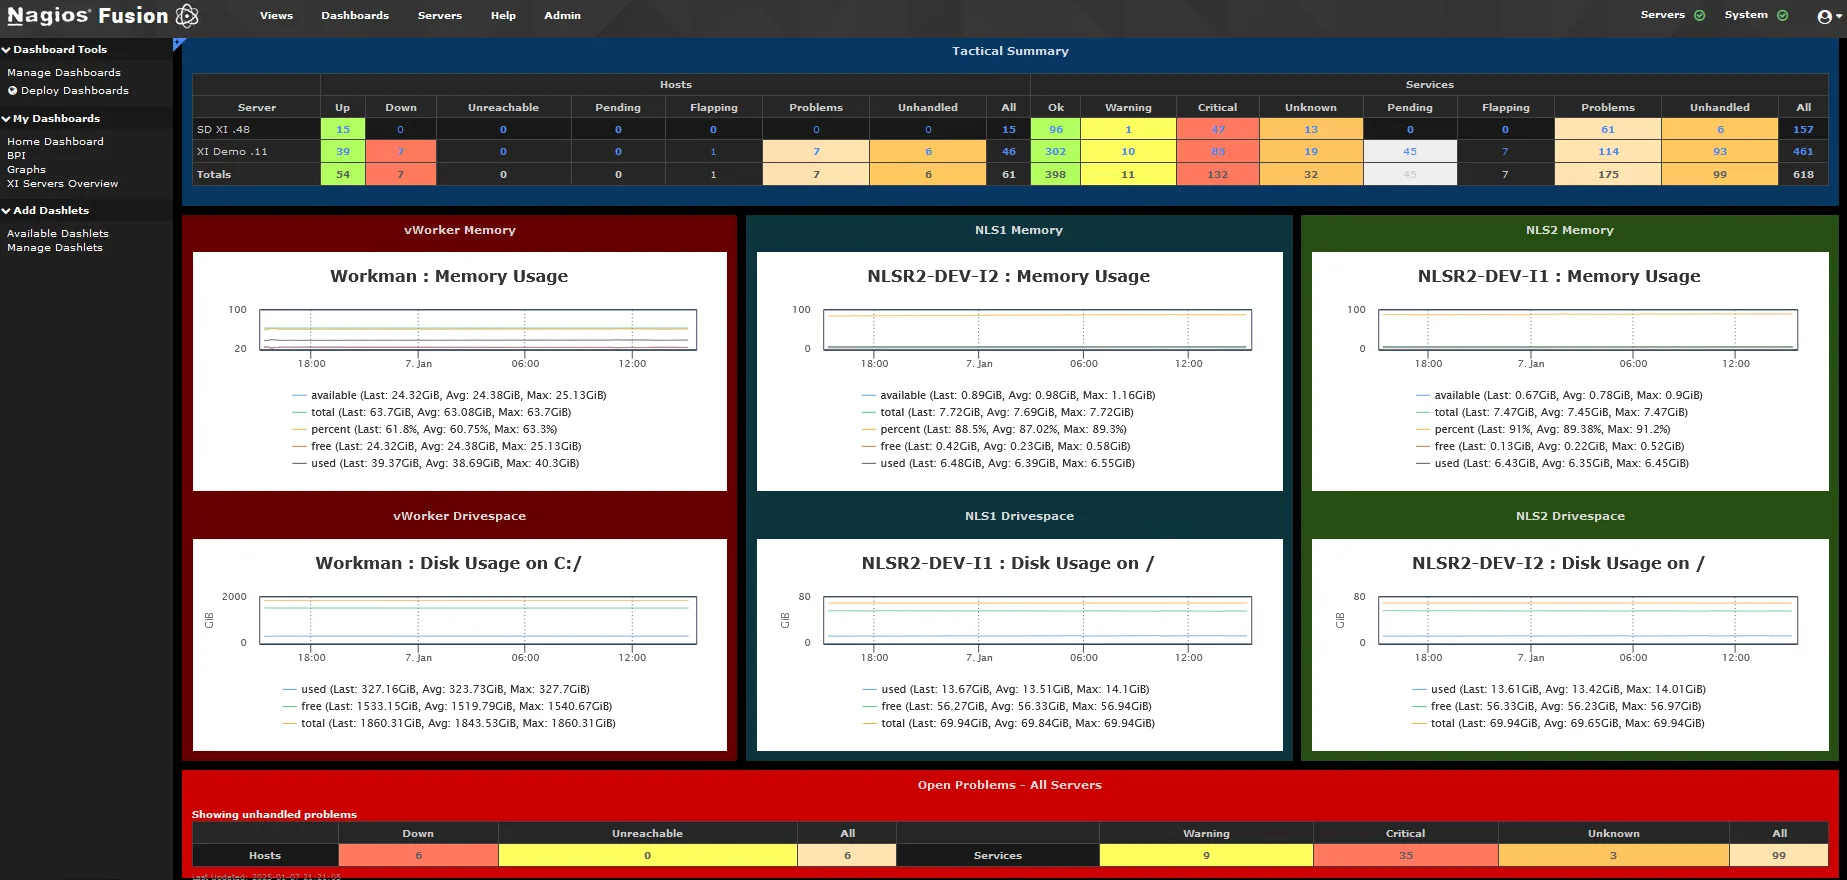The image size is (1847, 880).
Task: Click the blue corner pin on Tactical Summary
Action: [178, 43]
